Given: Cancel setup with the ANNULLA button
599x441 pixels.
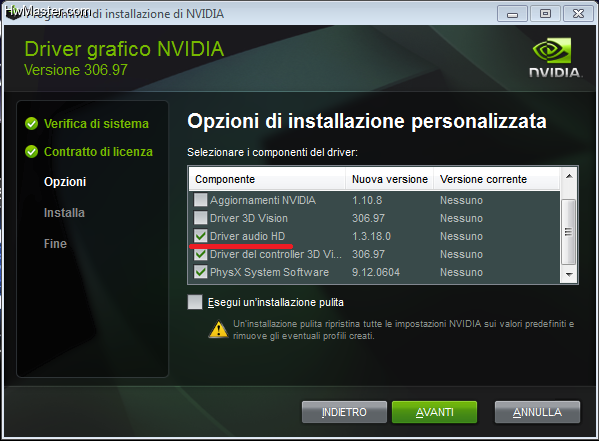Looking at the screenshot, I should click(x=537, y=412).
